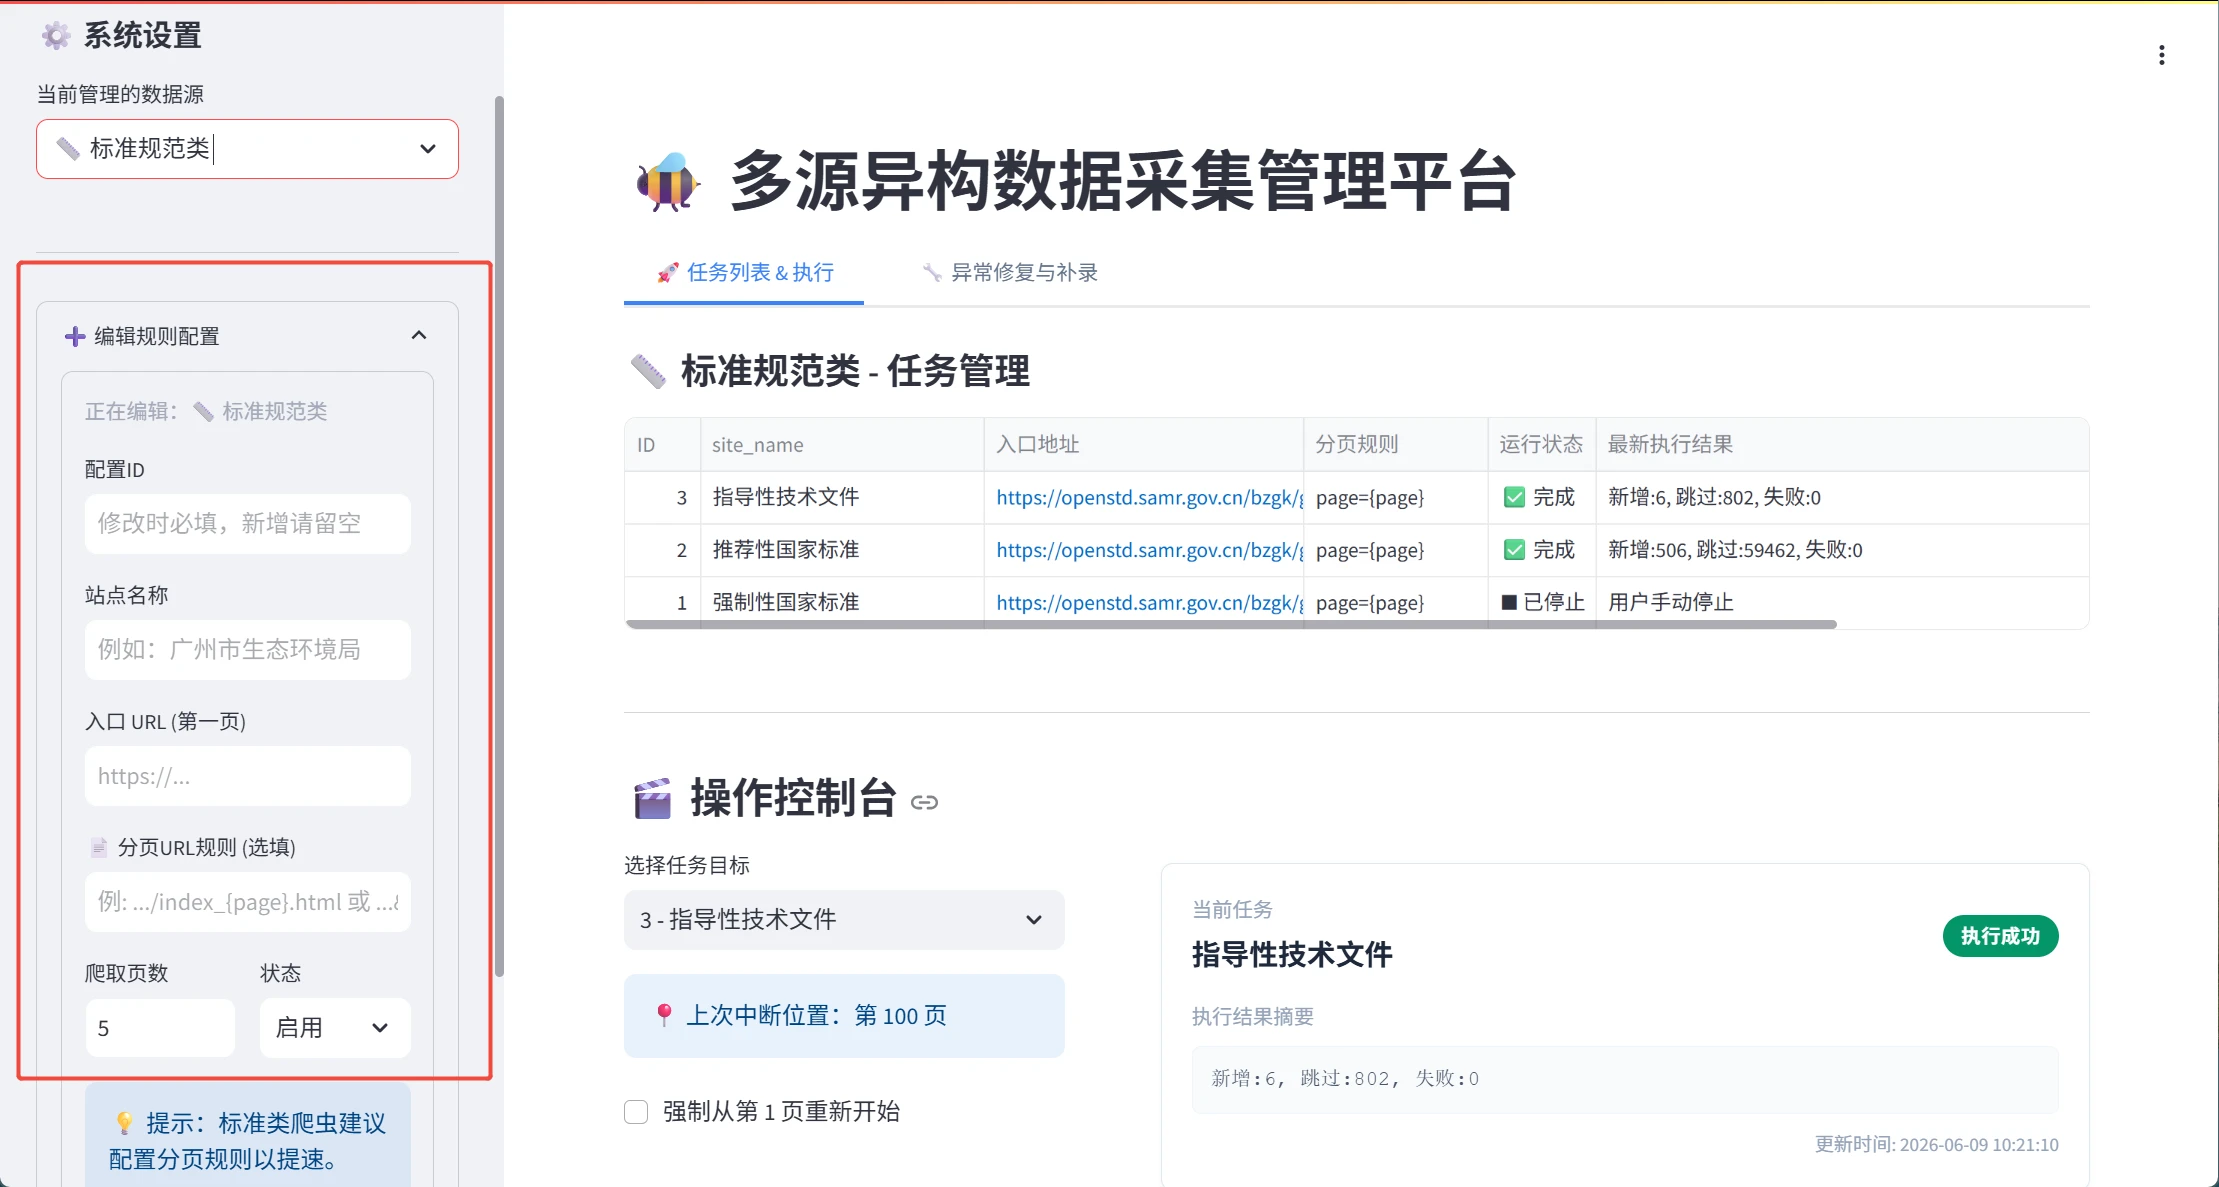2219x1187 pixels.
Task: Enable 强制从第 1 页重新开始 checkbox
Action: coord(636,1112)
